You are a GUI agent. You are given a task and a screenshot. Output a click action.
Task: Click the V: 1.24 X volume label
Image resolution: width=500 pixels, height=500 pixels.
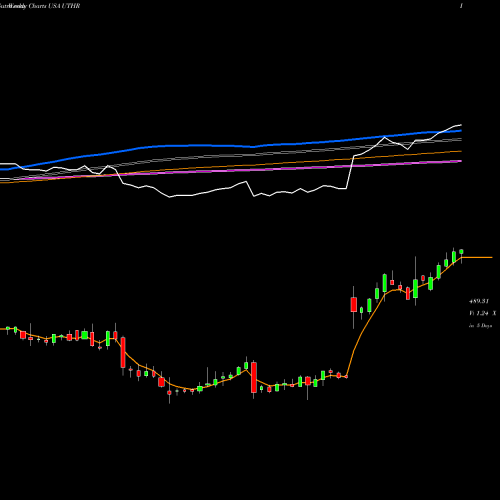click(482, 313)
